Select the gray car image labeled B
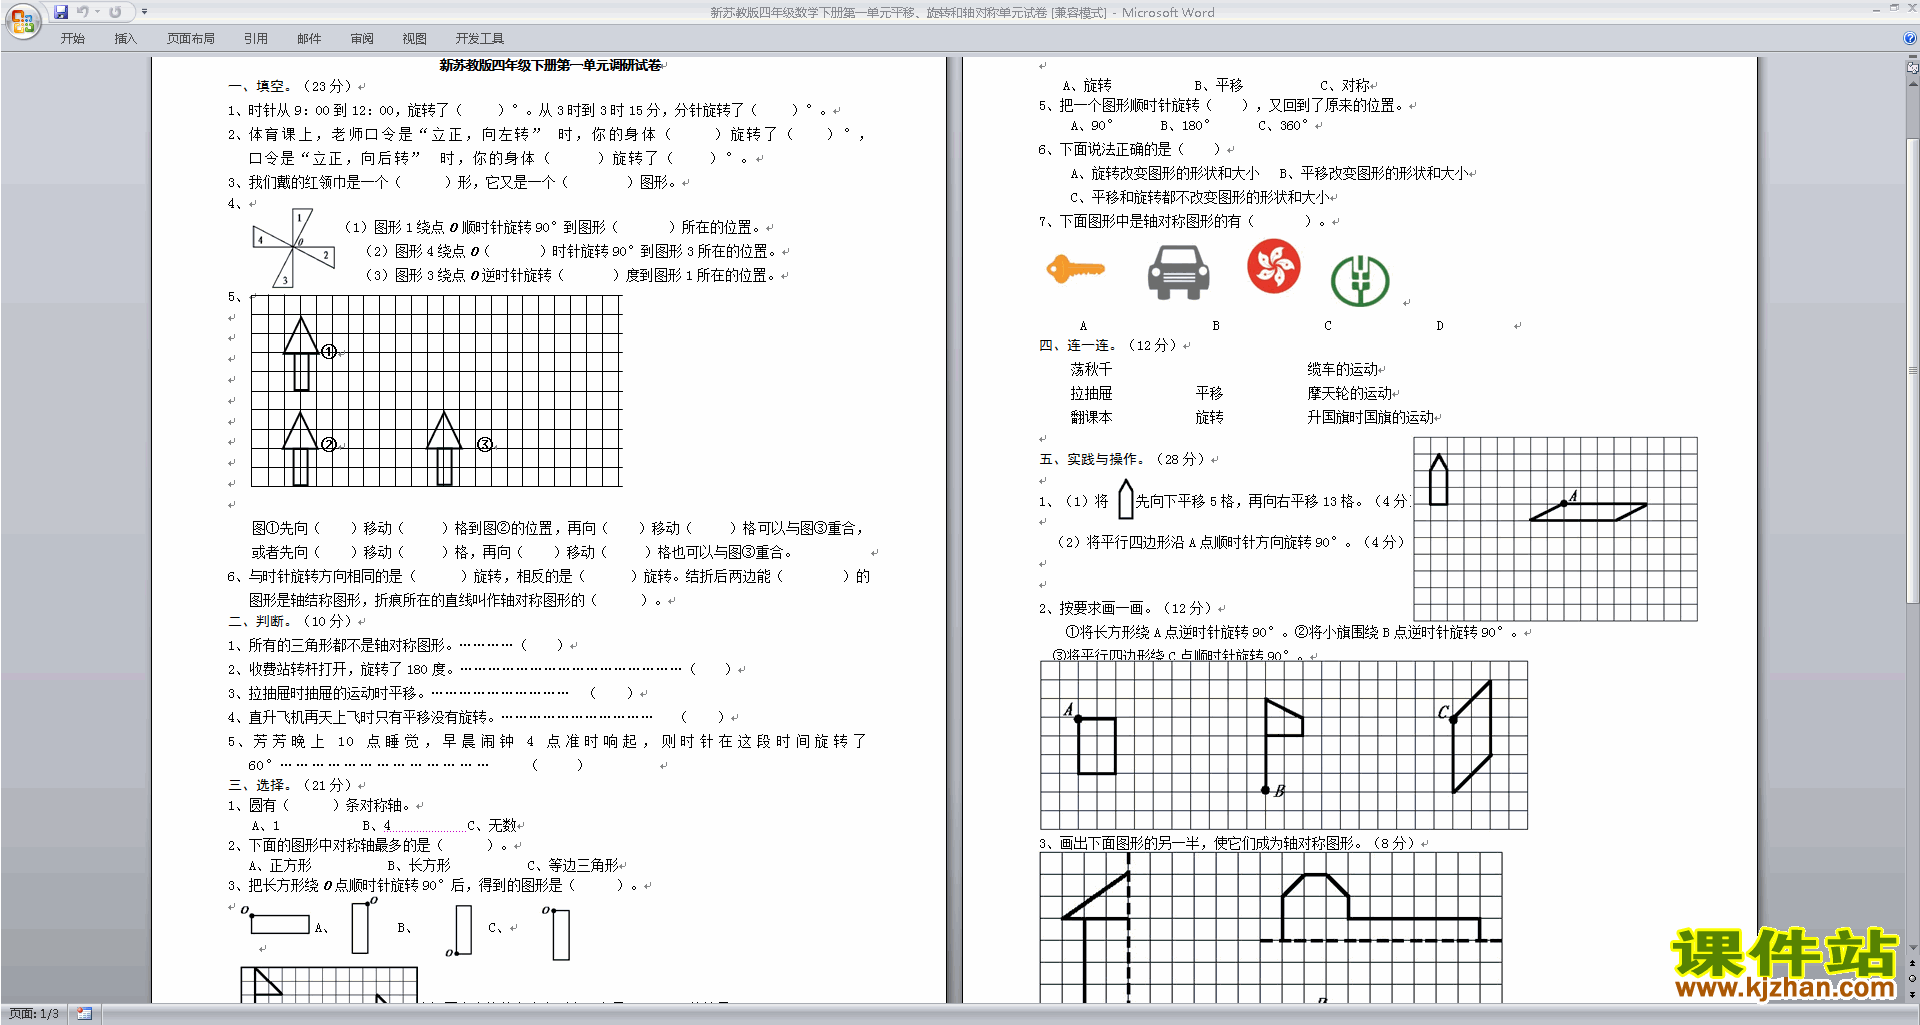The image size is (1920, 1025). coord(1178,273)
